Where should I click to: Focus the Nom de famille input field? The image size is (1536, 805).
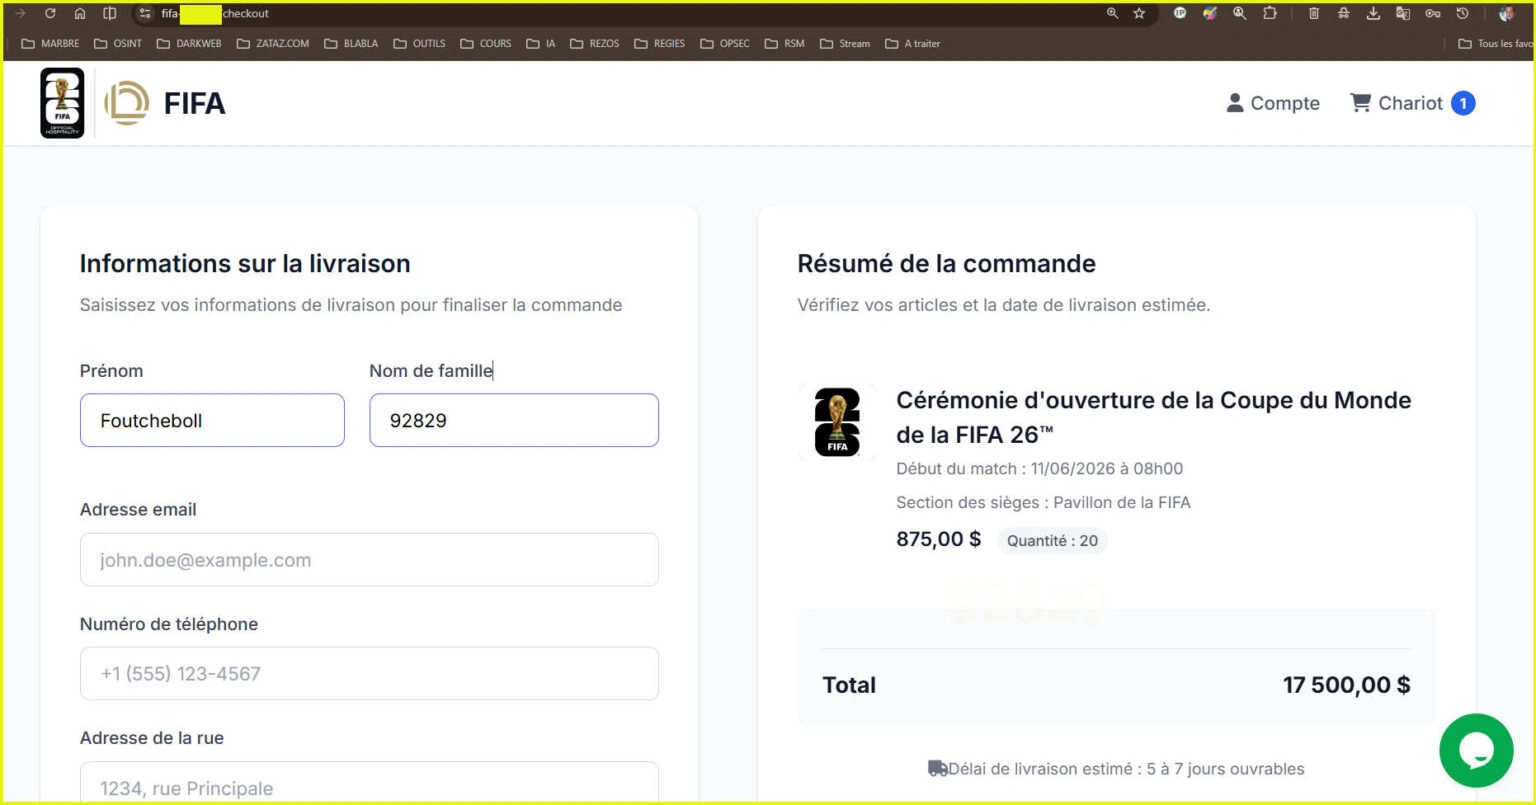tap(514, 420)
